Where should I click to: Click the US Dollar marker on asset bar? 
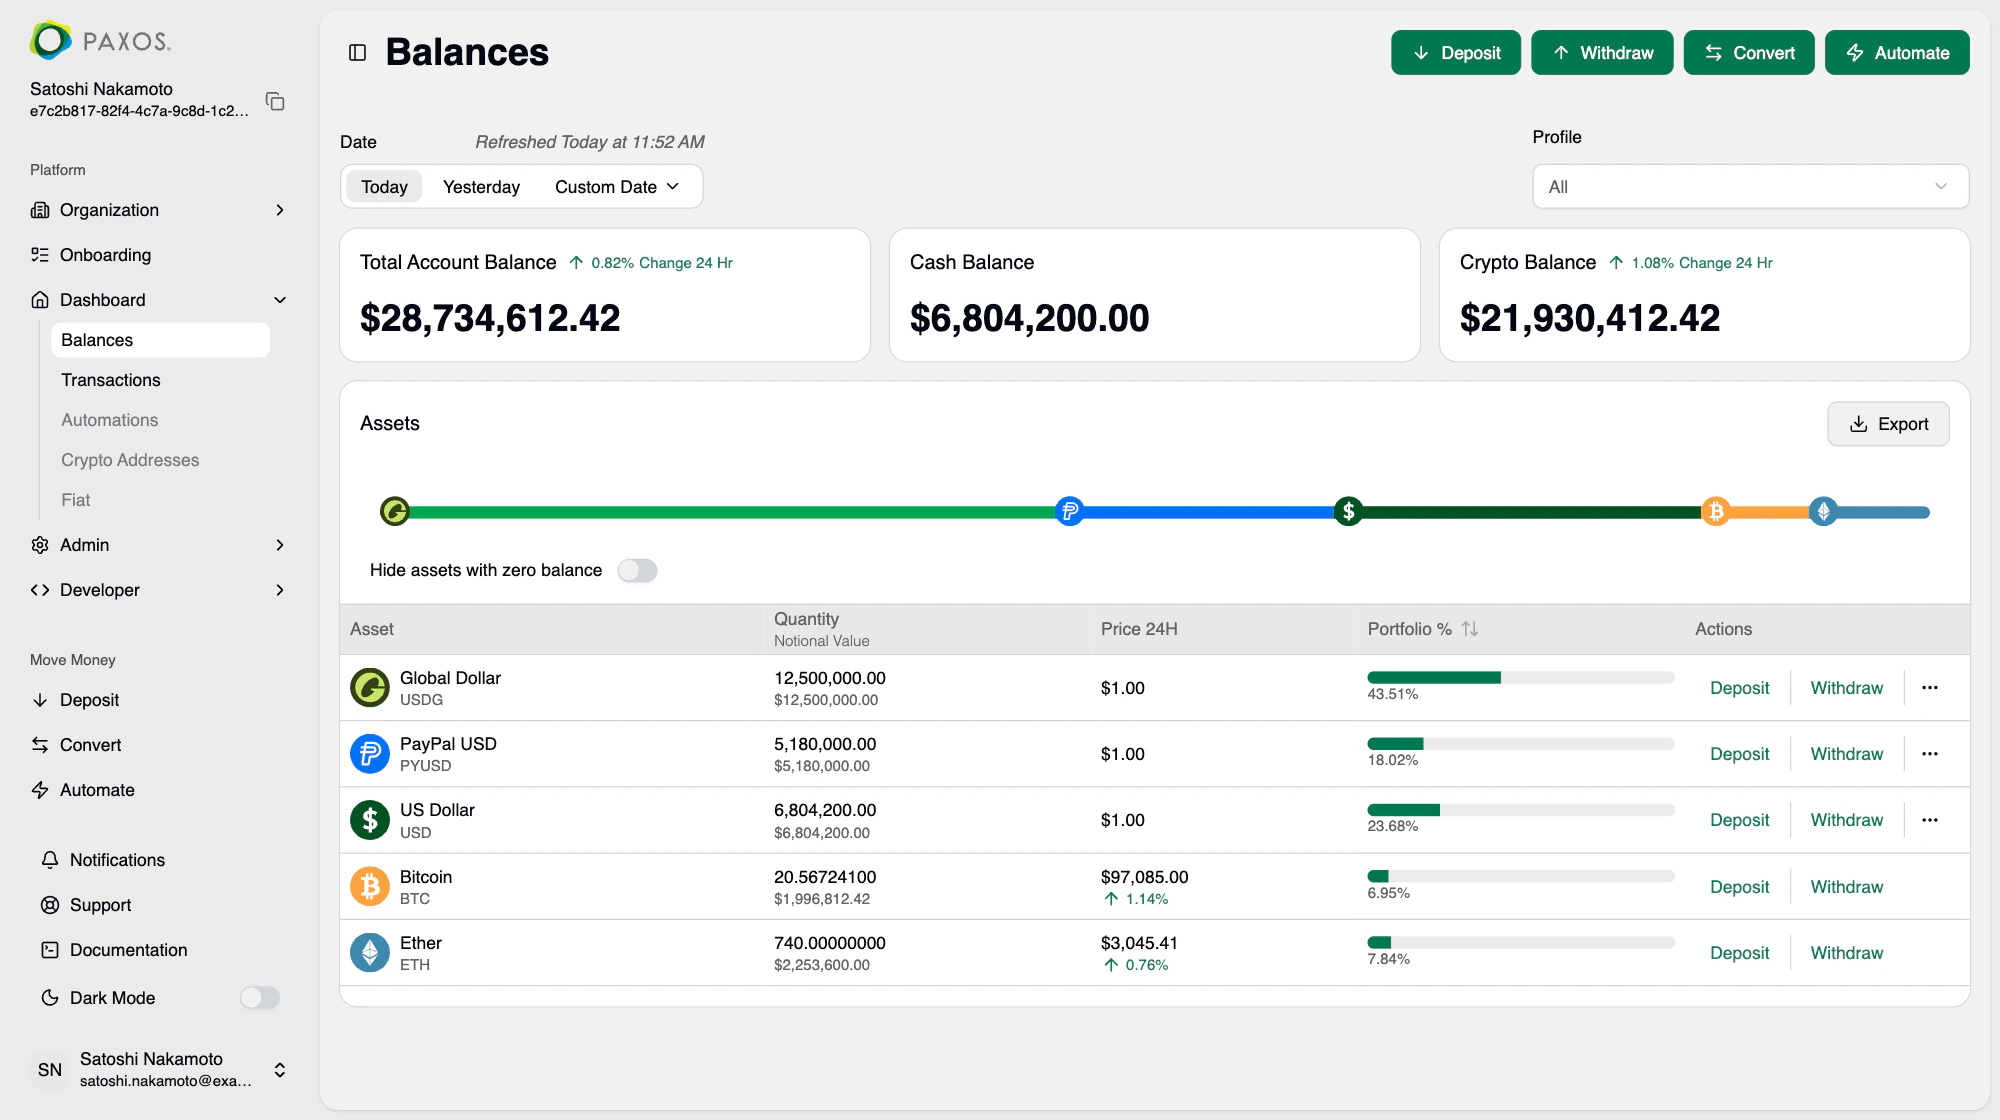point(1348,512)
